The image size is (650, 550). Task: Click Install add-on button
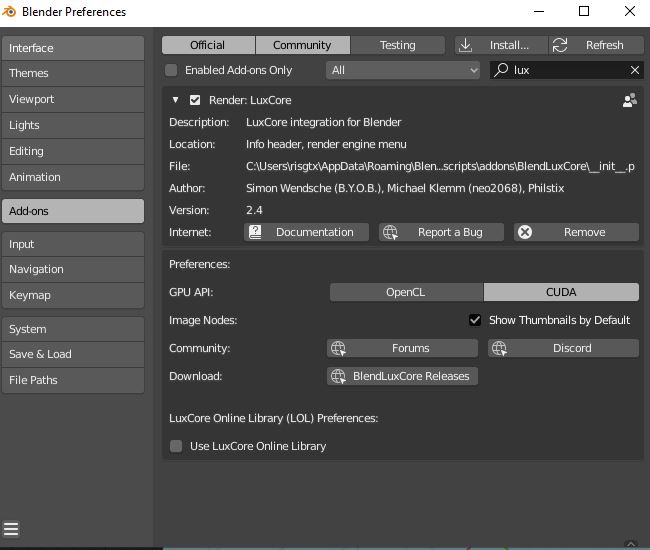click(500, 45)
